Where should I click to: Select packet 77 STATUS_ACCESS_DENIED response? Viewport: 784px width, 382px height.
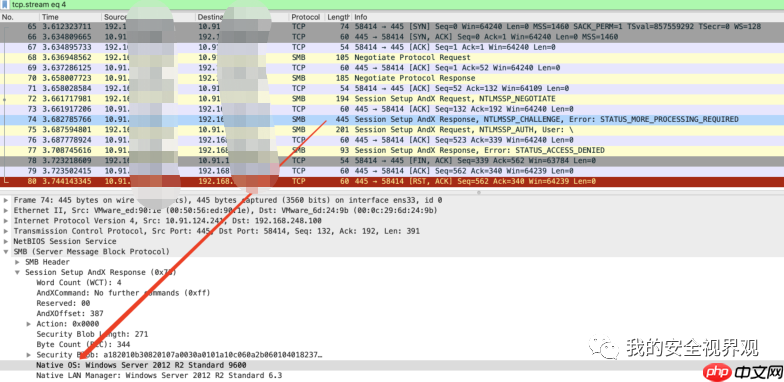tap(392, 150)
